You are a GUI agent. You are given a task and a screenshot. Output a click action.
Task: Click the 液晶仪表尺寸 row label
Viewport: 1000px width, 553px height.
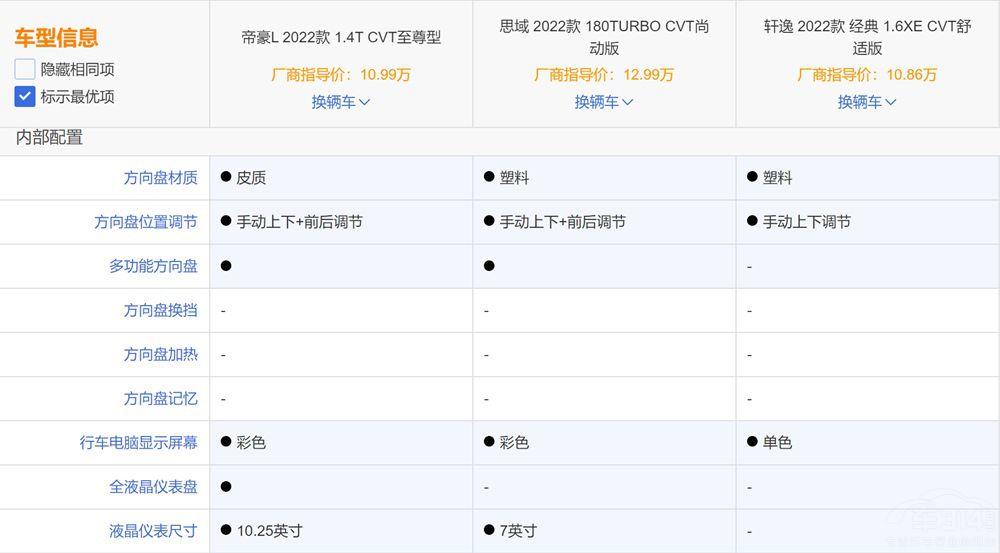[153, 530]
